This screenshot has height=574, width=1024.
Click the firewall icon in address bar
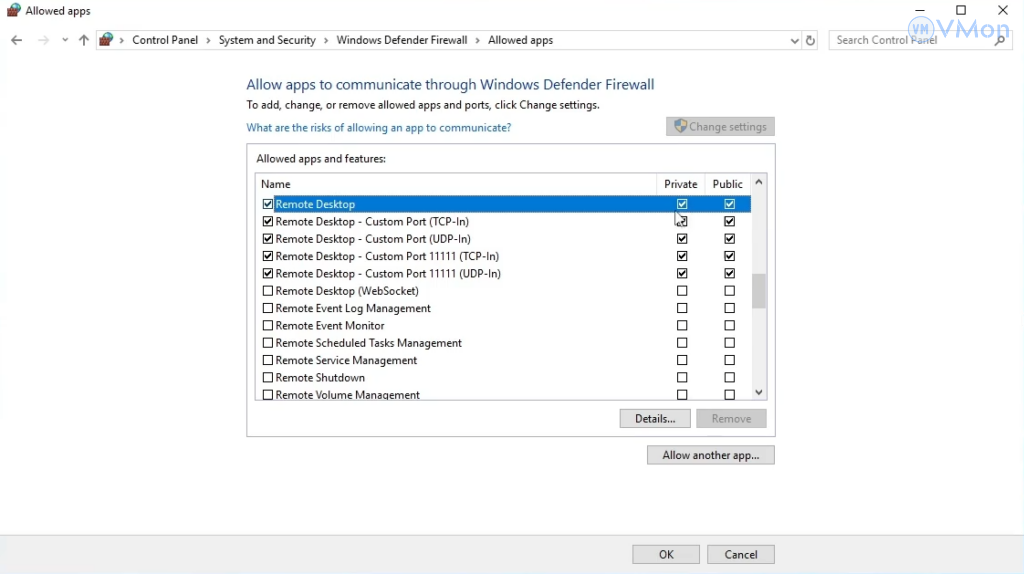tap(106, 40)
